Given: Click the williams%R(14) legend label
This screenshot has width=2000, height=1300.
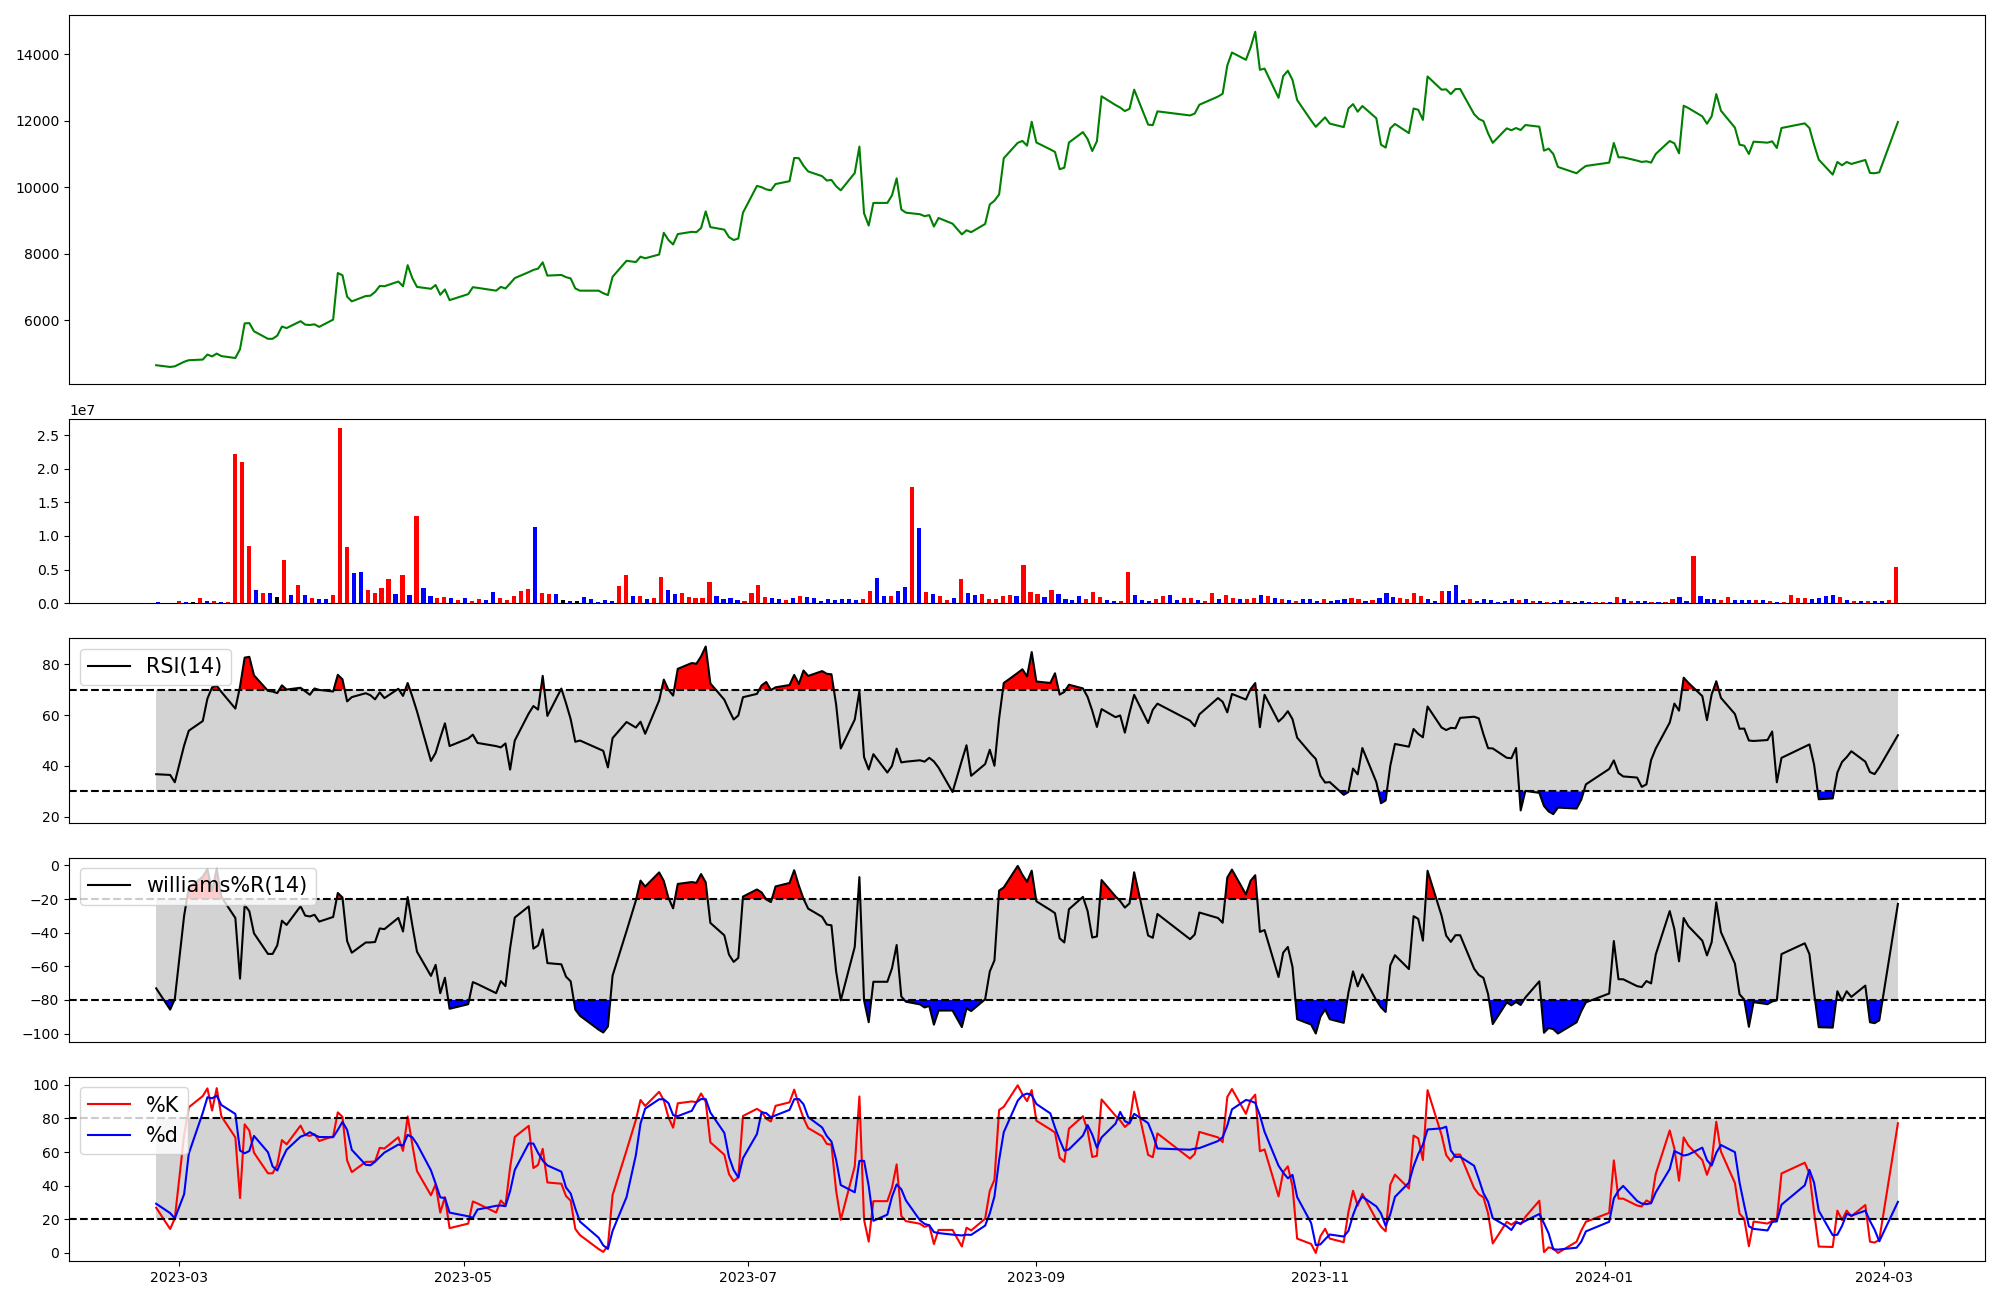Looking at the screenshot, I should click(226, 885).
